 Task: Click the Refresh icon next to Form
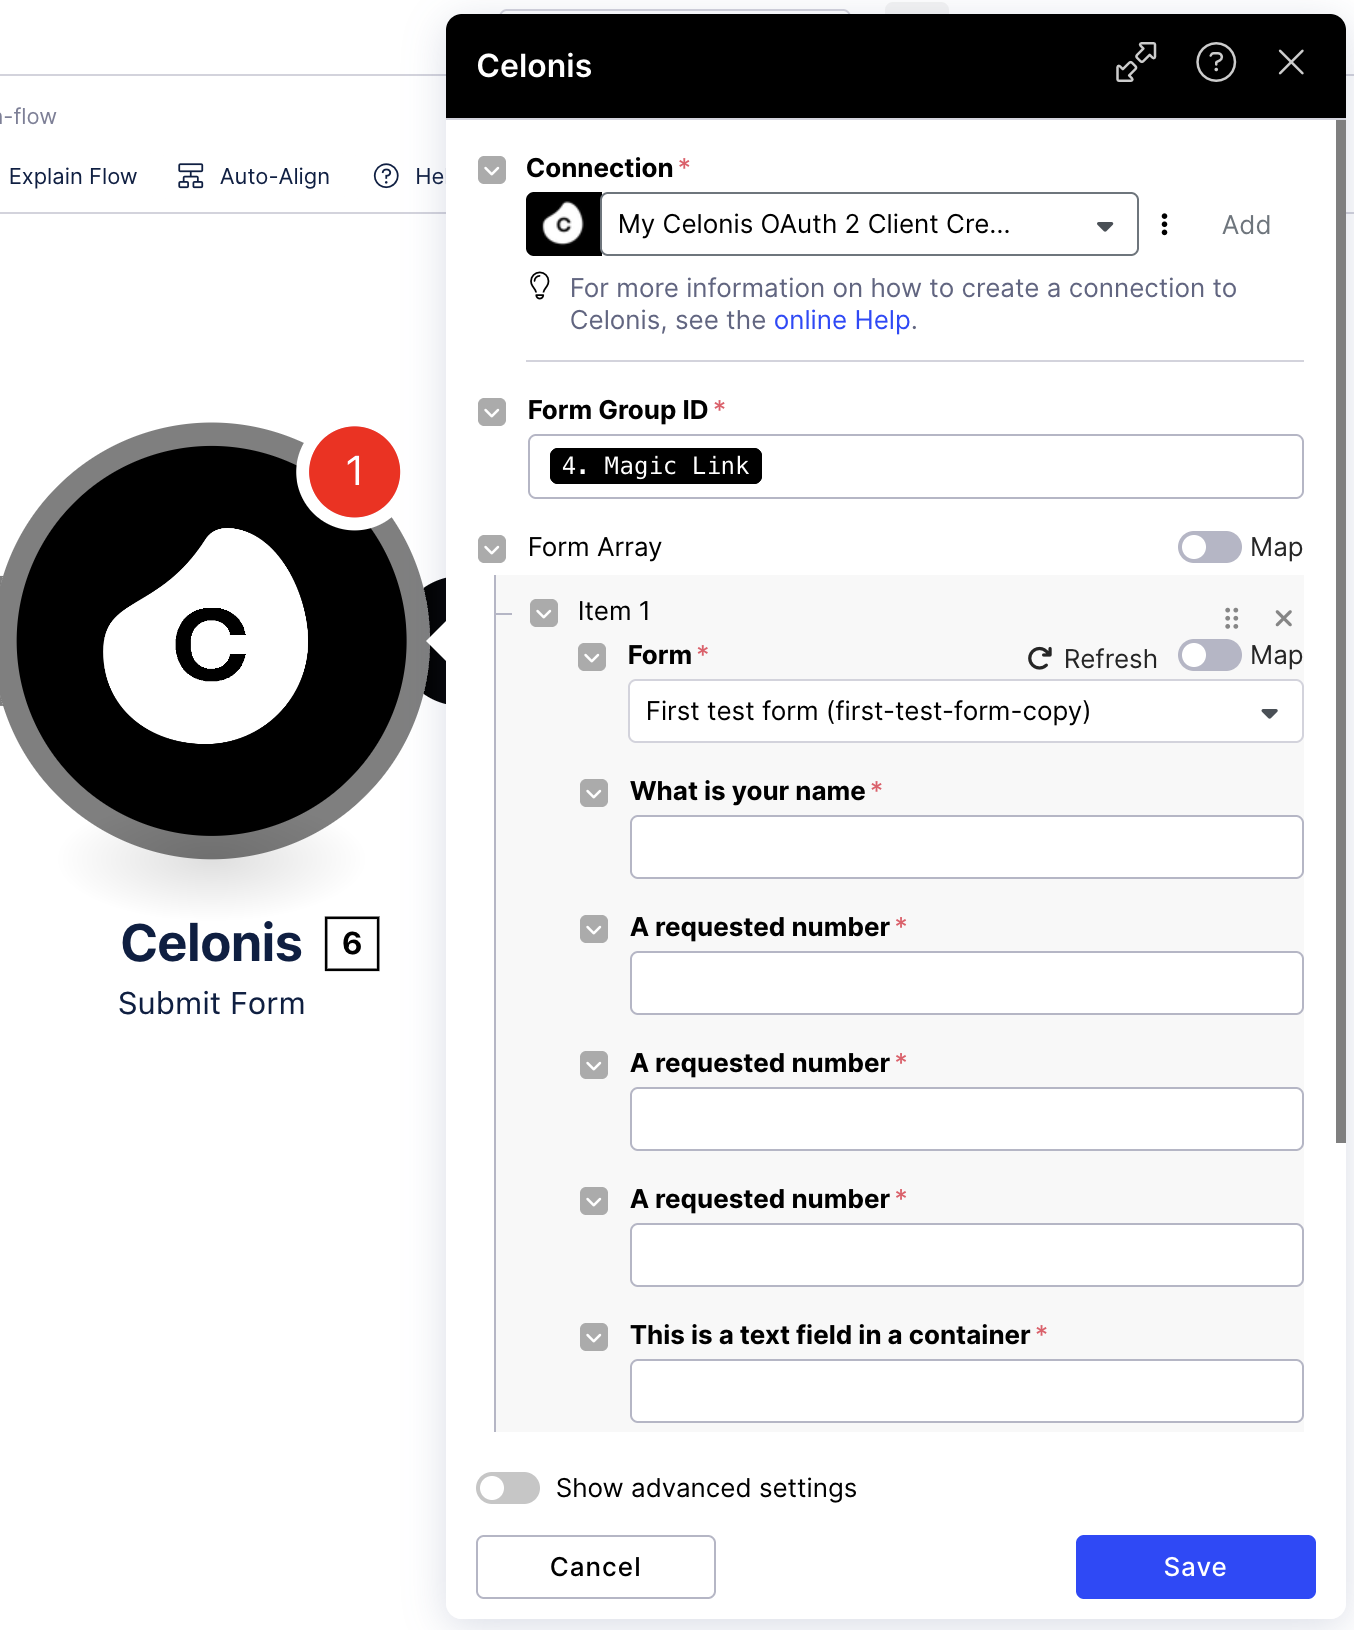click(1040, 658)
